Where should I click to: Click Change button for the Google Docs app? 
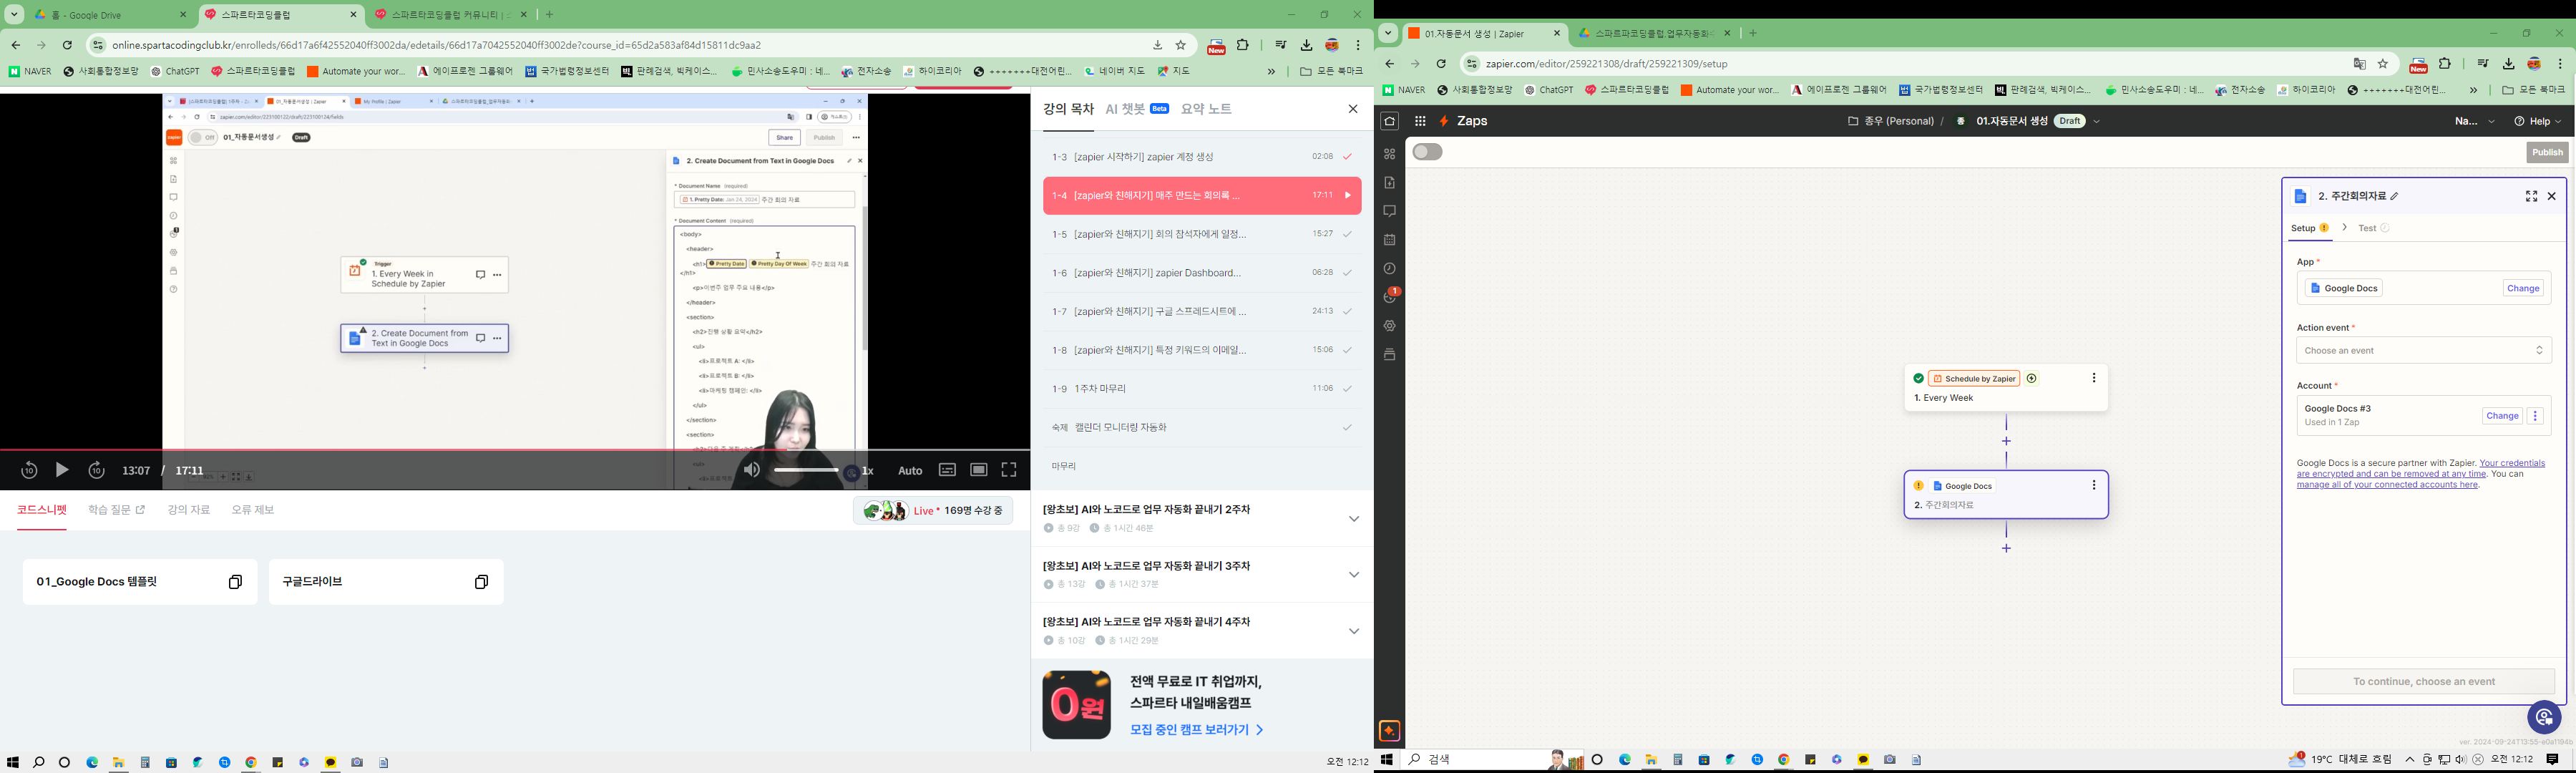click(2523, 288)
